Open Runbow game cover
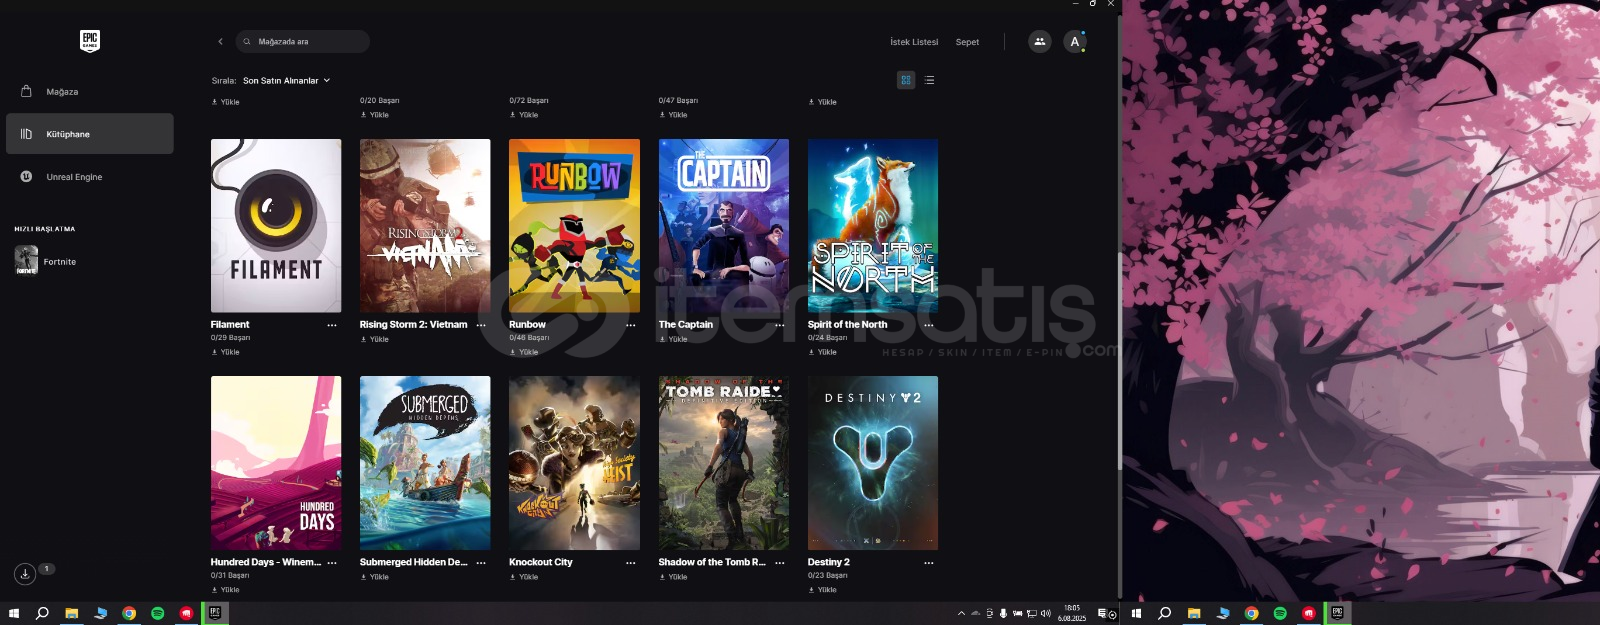The image size is (1600, 625). click(574, 226)
